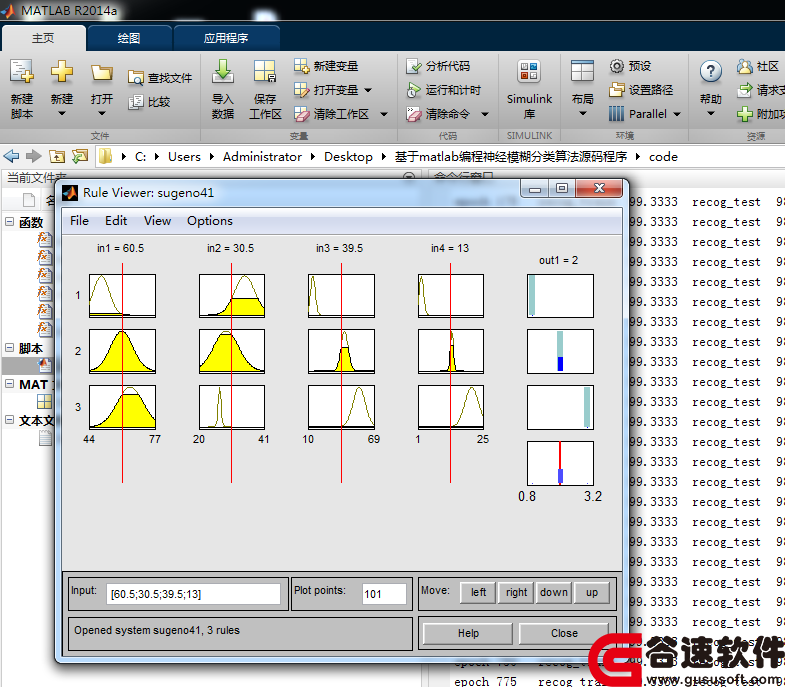Click the left move button
785x687 pixels.
pos(478,592)
